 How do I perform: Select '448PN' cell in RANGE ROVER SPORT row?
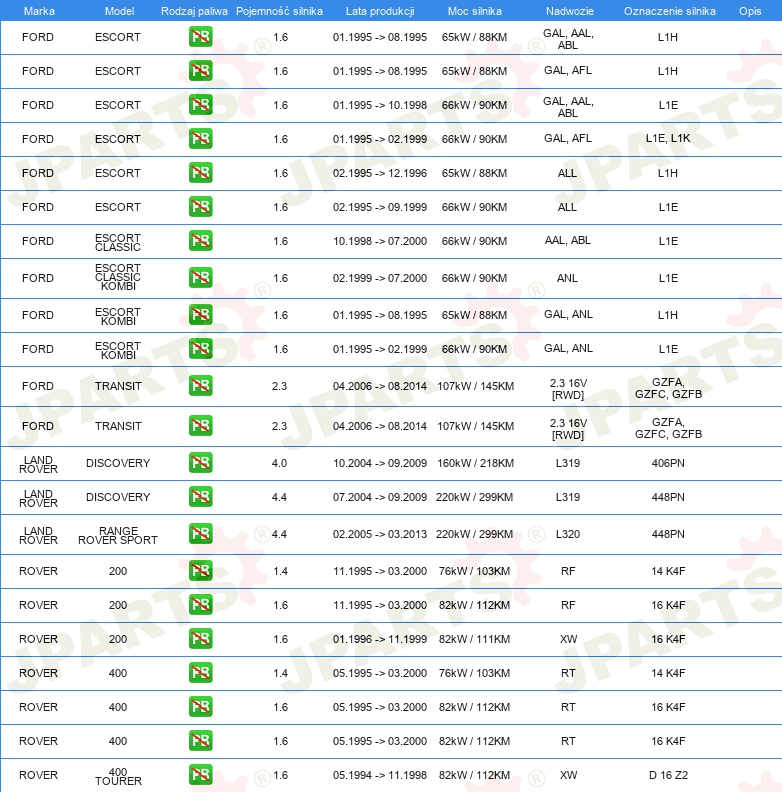pyautogui.click(x=668, y=534)
